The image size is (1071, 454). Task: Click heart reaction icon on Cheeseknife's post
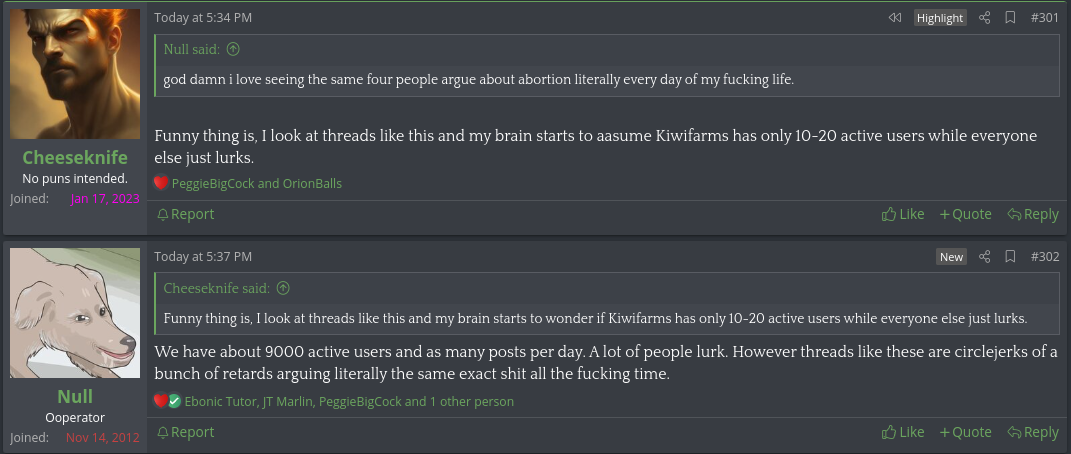point(161,183)
